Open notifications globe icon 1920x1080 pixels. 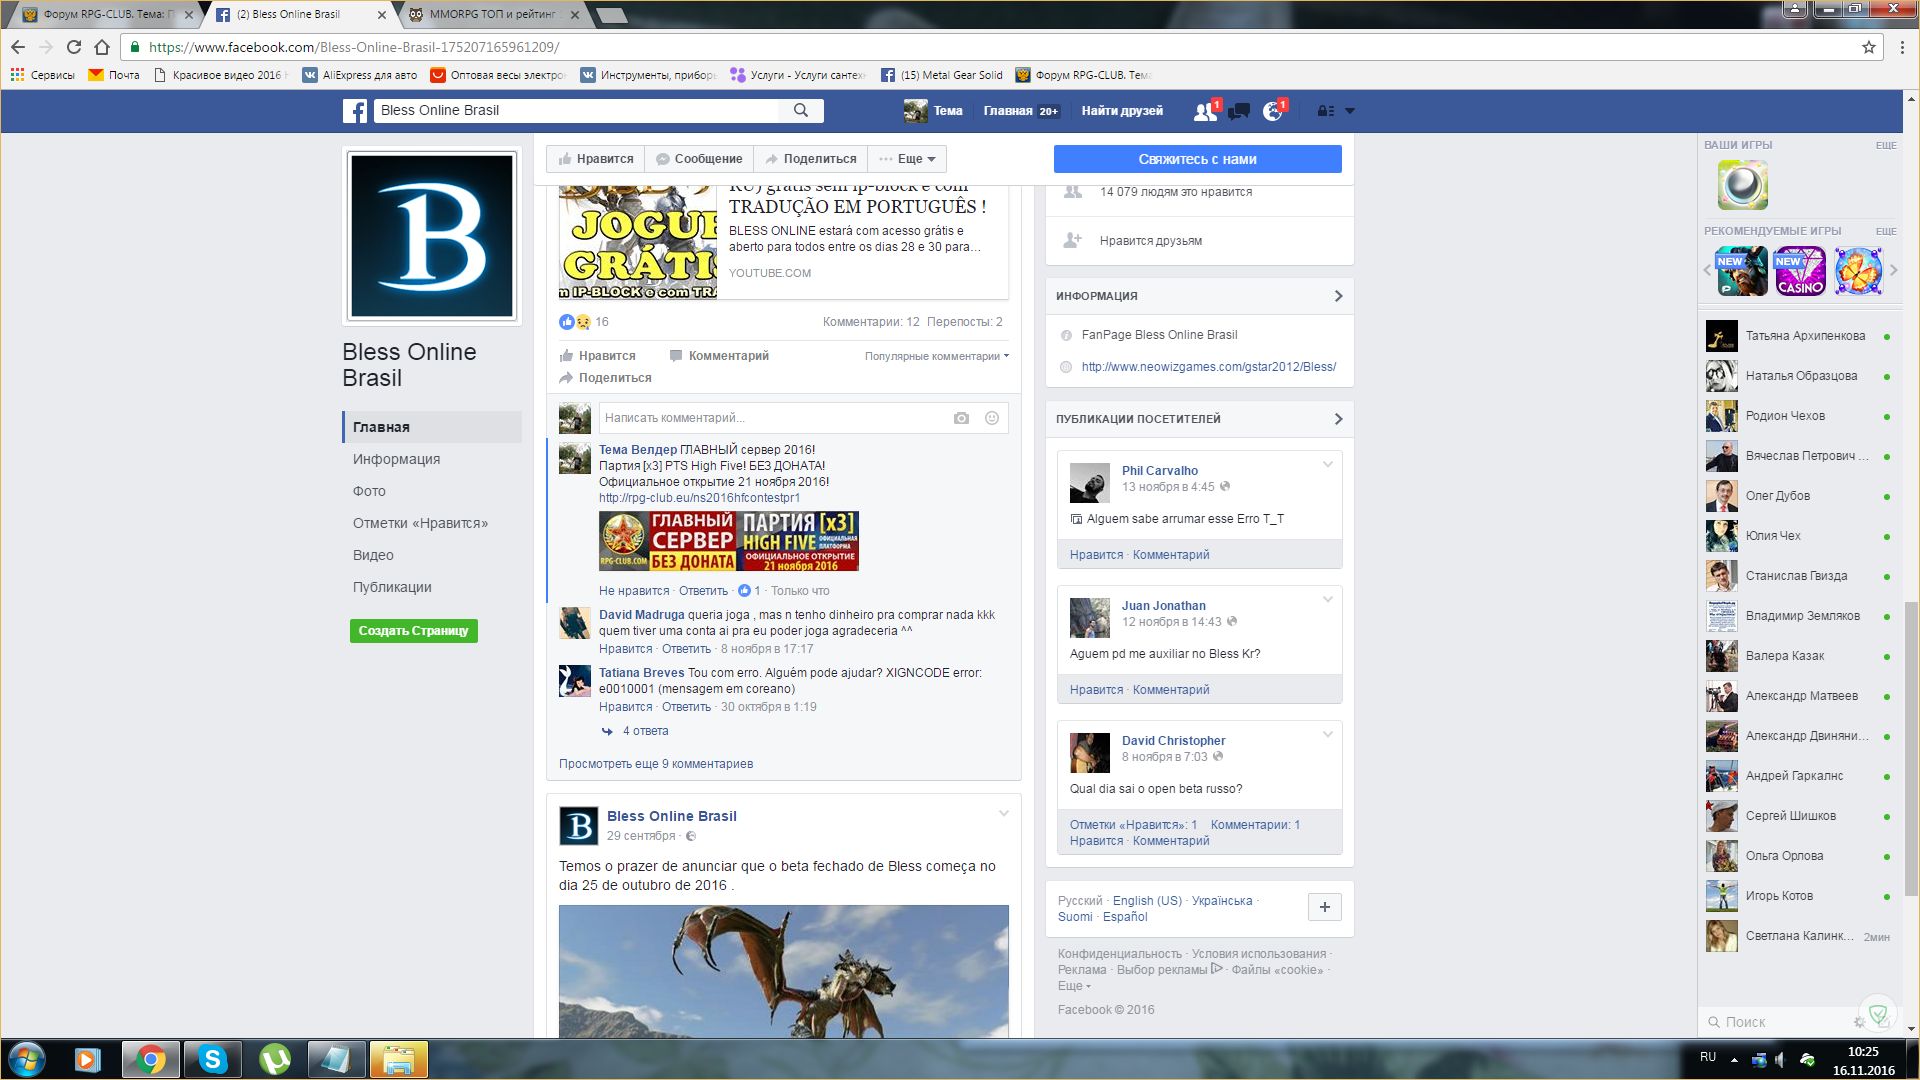click(x=1273, y=111)
